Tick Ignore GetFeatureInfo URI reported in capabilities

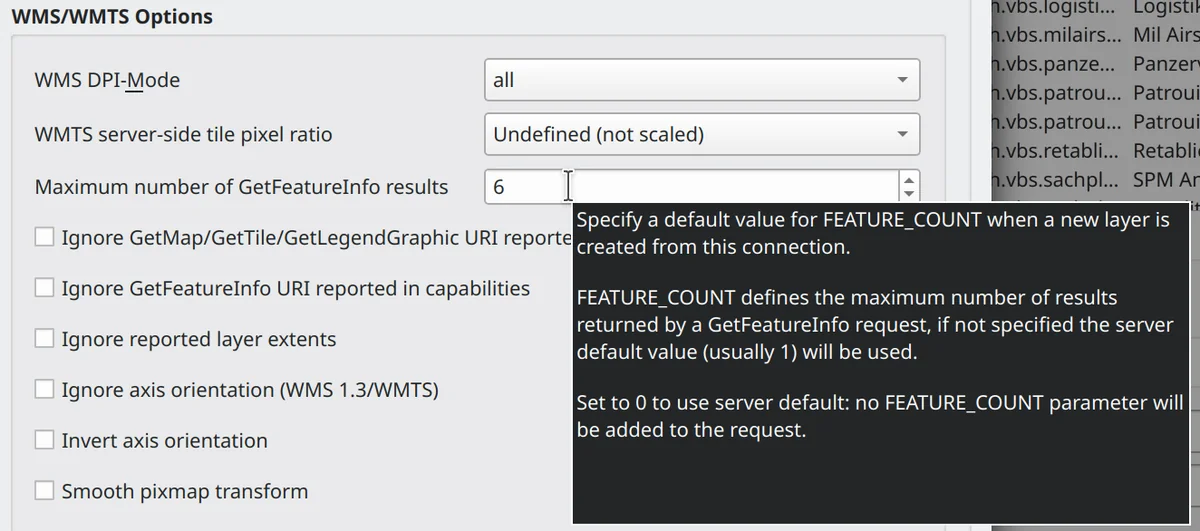coord(45,288)
